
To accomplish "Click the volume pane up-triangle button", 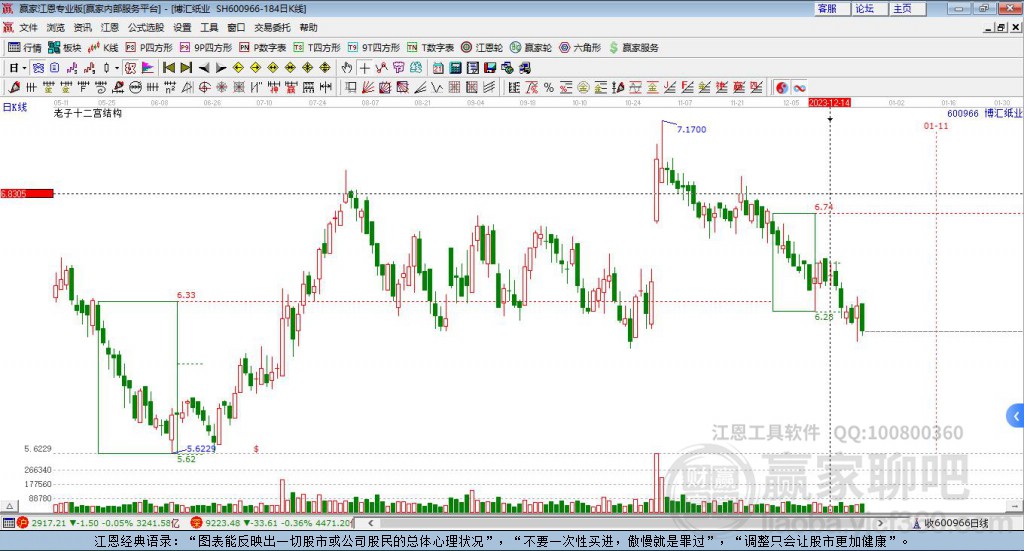I will point(9,506).
